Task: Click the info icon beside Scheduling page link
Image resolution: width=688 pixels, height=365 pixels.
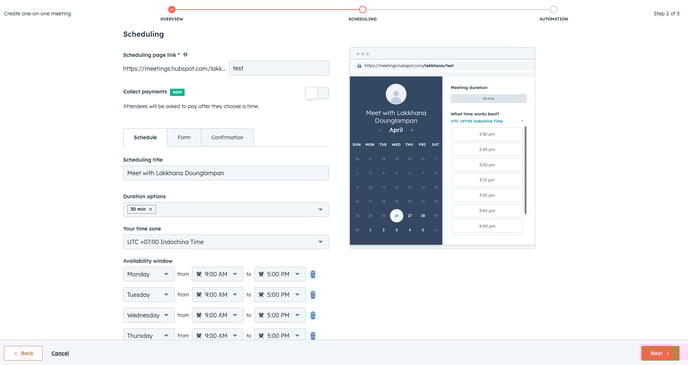Action: coord(185,55)
